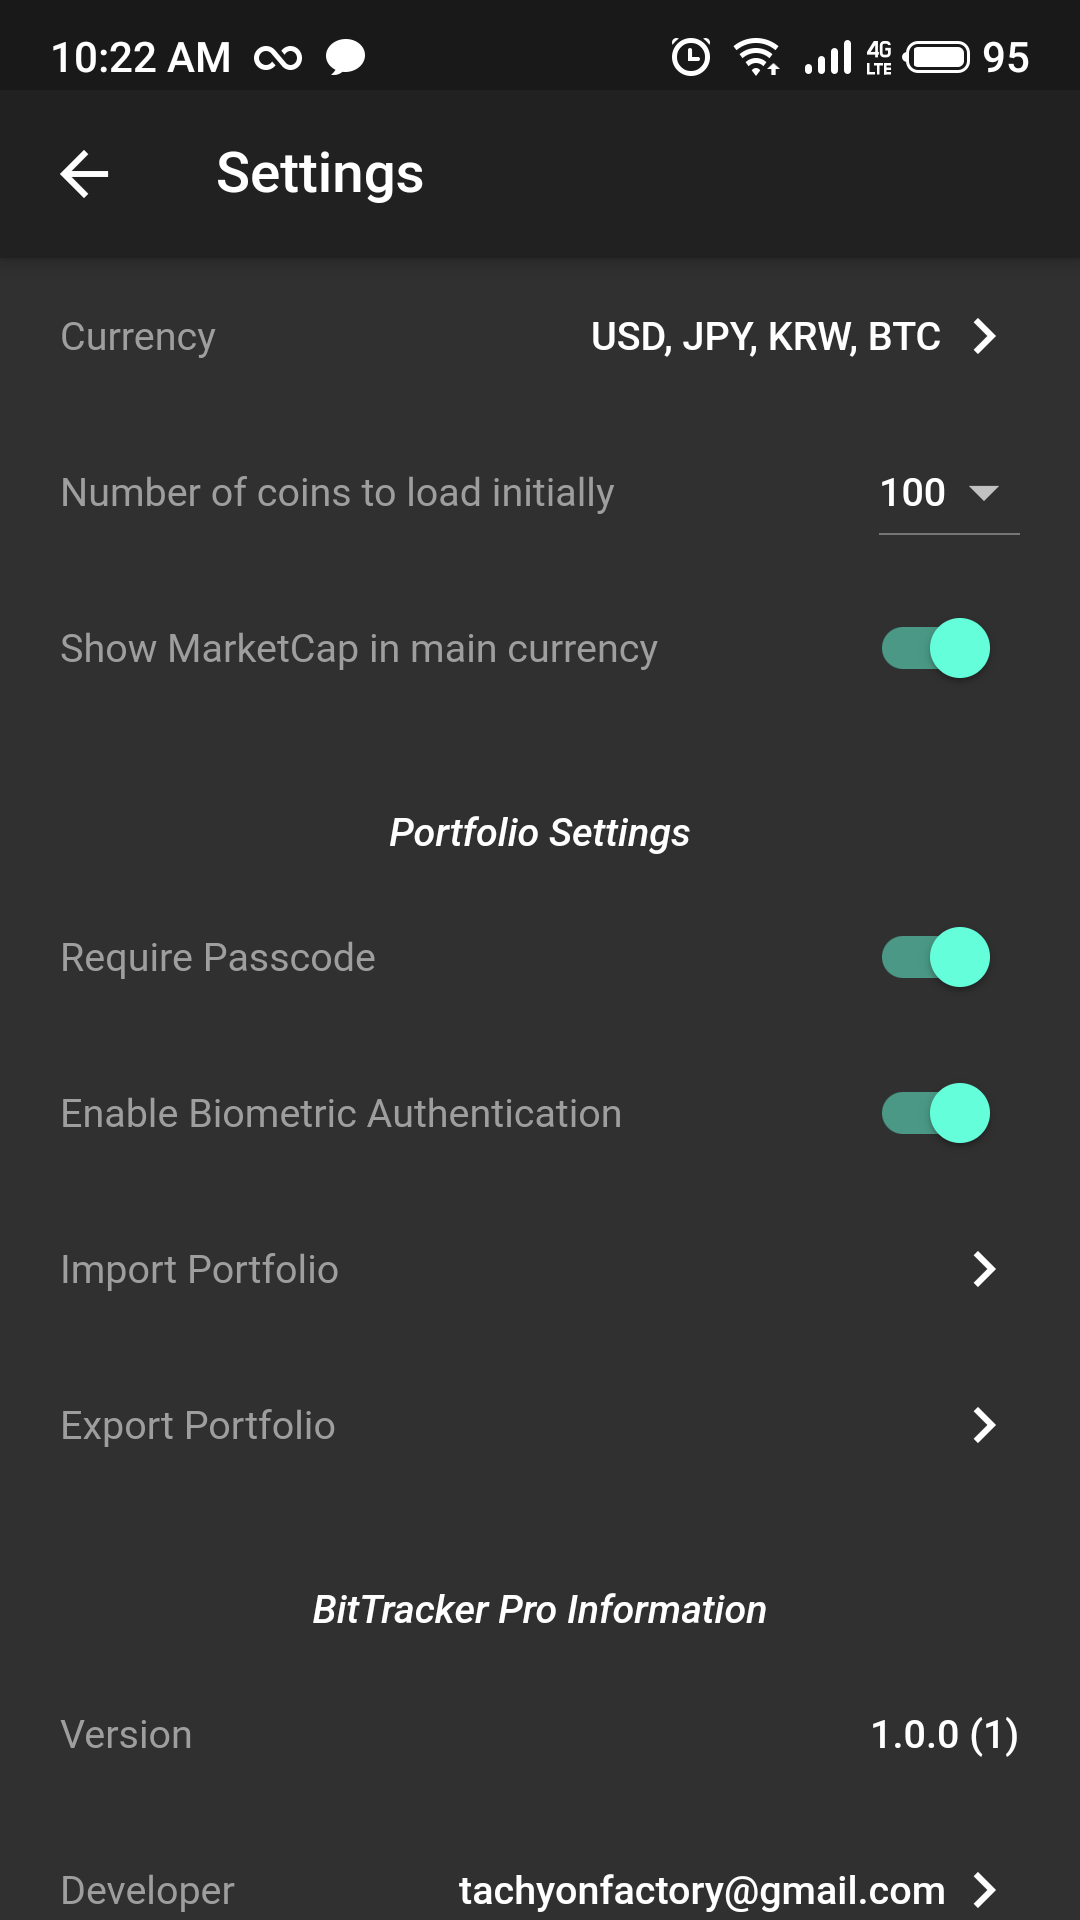The height and width of the screenshot is (1920, 1080).
Task: Tap the 4G LTE signal icon
Action: pos(878,57)
